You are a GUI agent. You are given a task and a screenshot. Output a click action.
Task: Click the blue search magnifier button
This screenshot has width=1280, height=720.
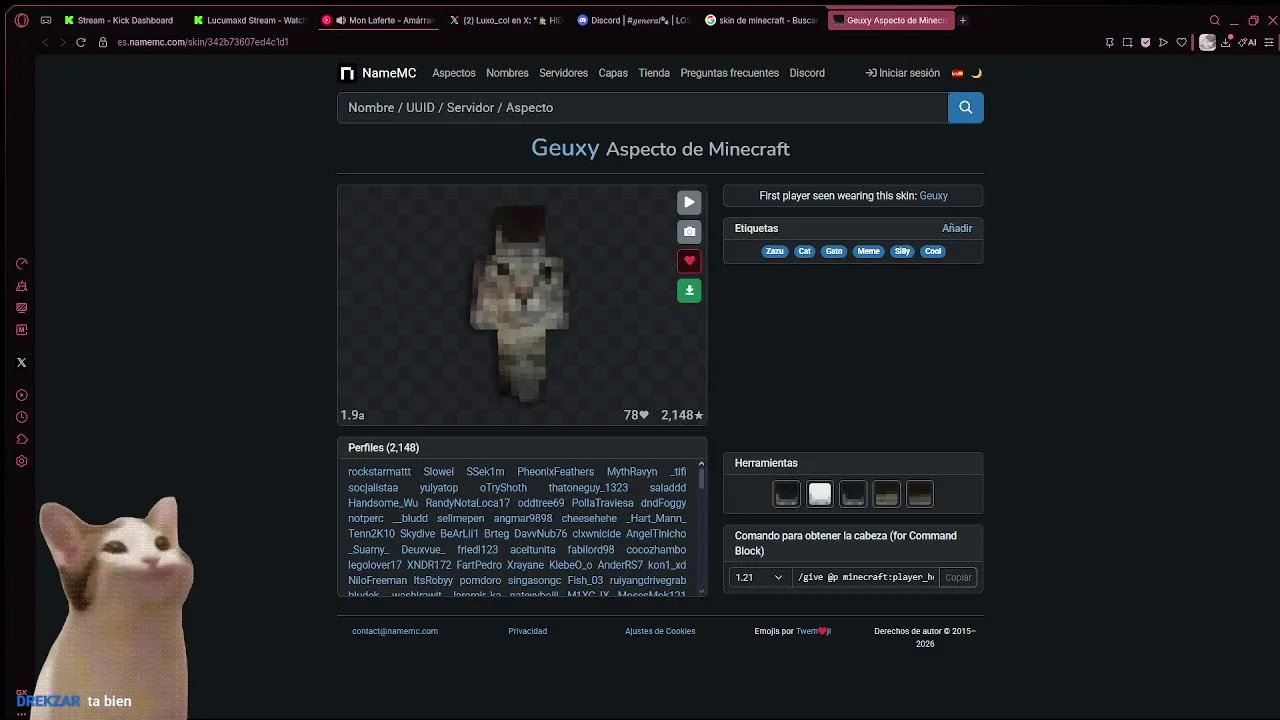click(x=965, y=107)
